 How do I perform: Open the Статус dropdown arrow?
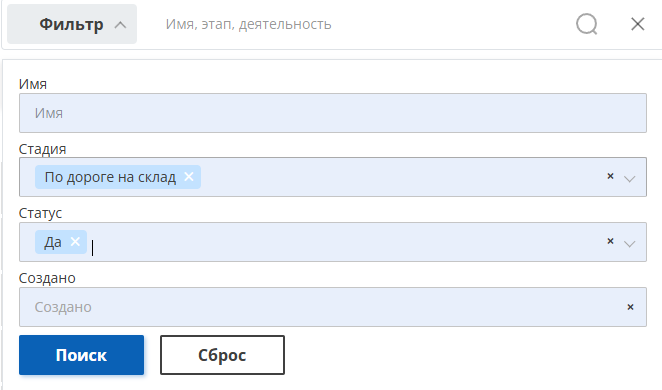629,244
